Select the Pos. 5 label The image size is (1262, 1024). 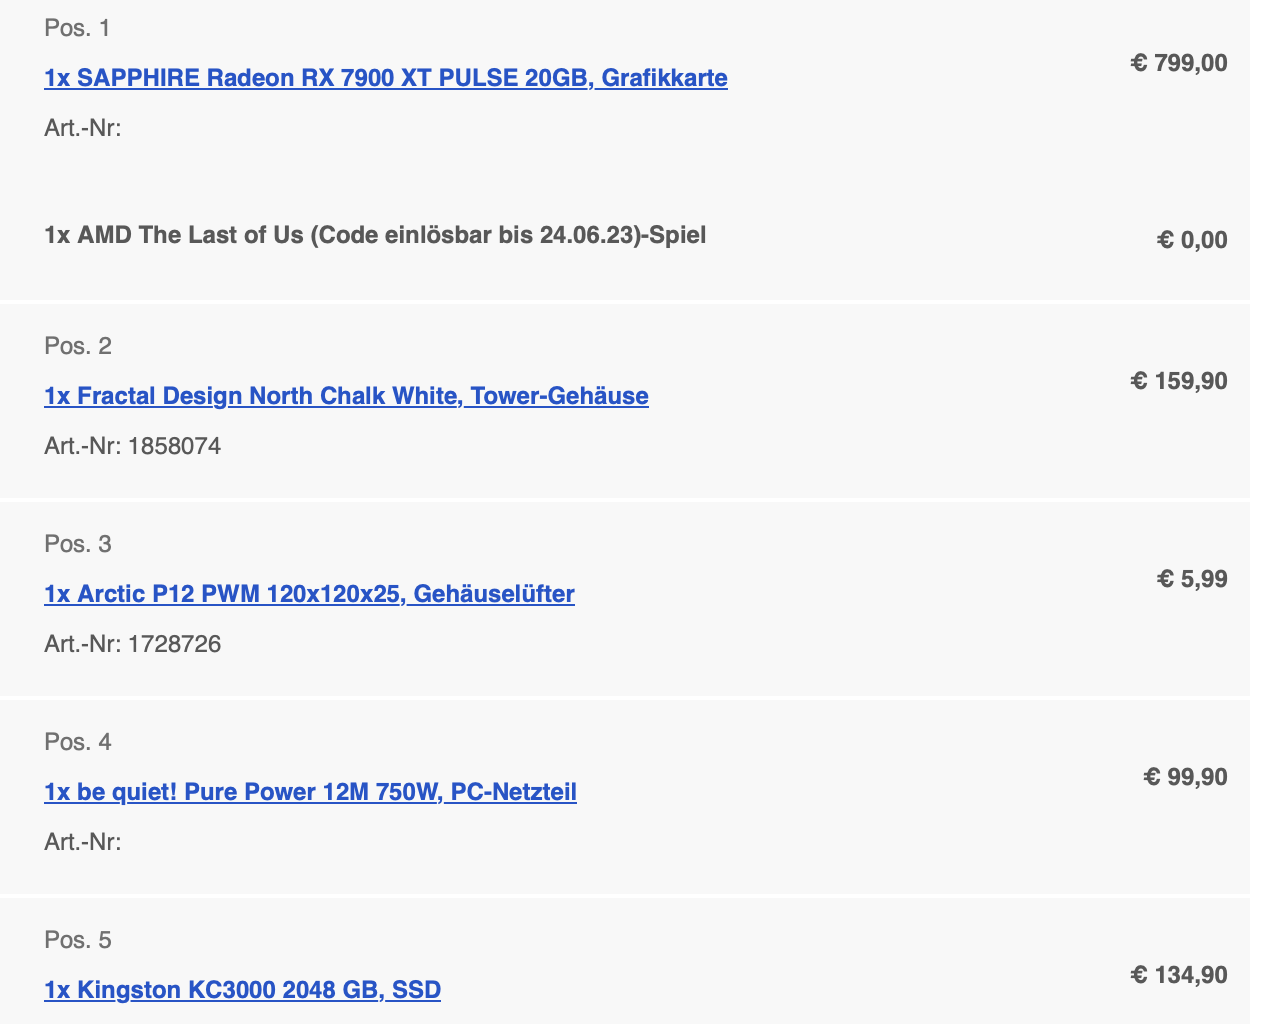coord(78,940)
